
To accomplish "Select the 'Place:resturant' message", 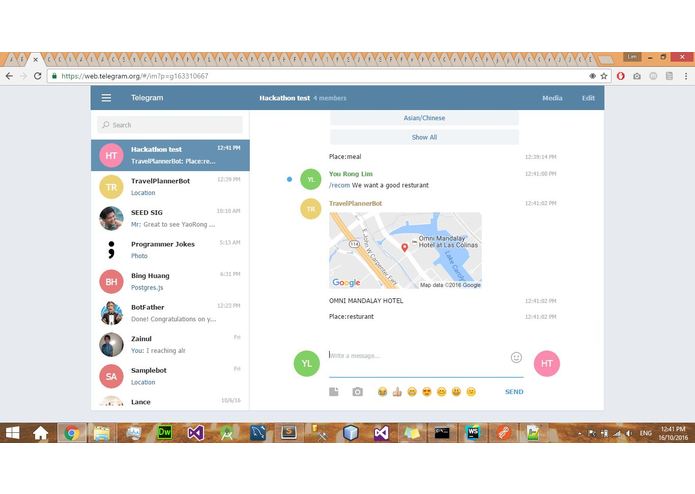I will [x=351, y=316].
